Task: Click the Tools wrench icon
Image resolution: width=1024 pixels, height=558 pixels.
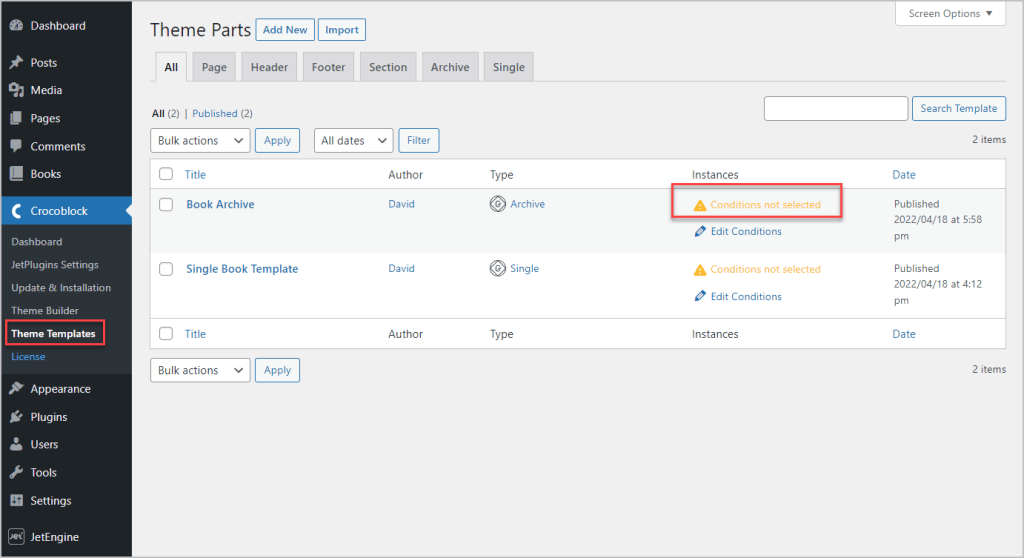Action: tap(16, 472)
